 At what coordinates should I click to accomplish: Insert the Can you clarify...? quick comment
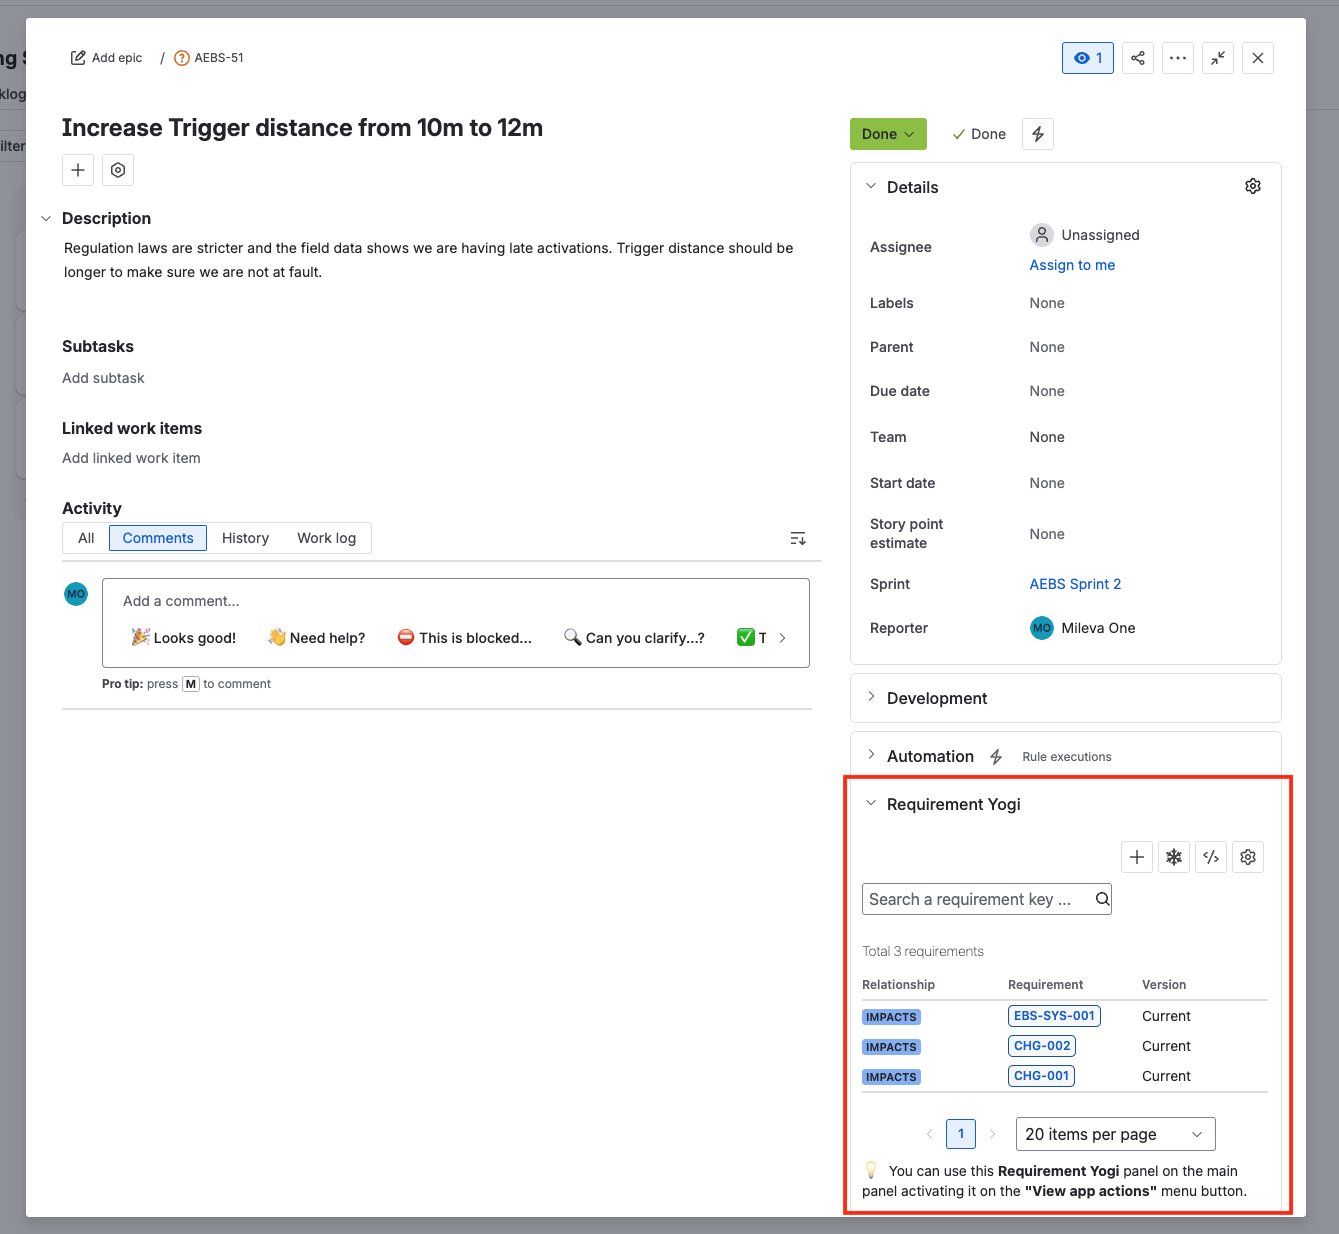[x=634, y=638]
